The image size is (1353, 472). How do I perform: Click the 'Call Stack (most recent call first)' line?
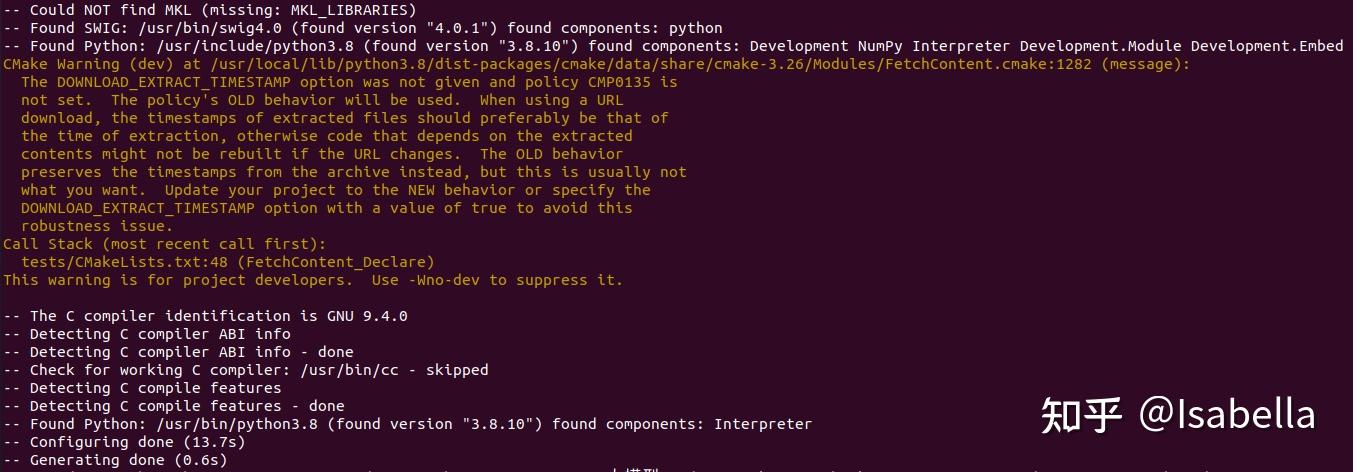point(165,244)
